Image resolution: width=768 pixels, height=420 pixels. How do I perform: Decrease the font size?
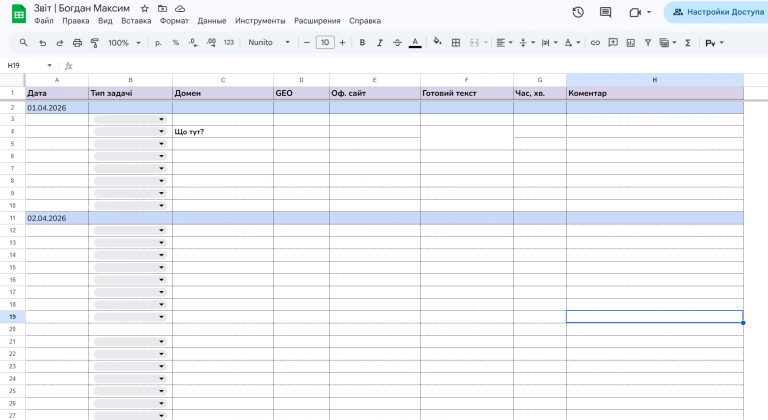pyautogui.click(x=307, y=43)
